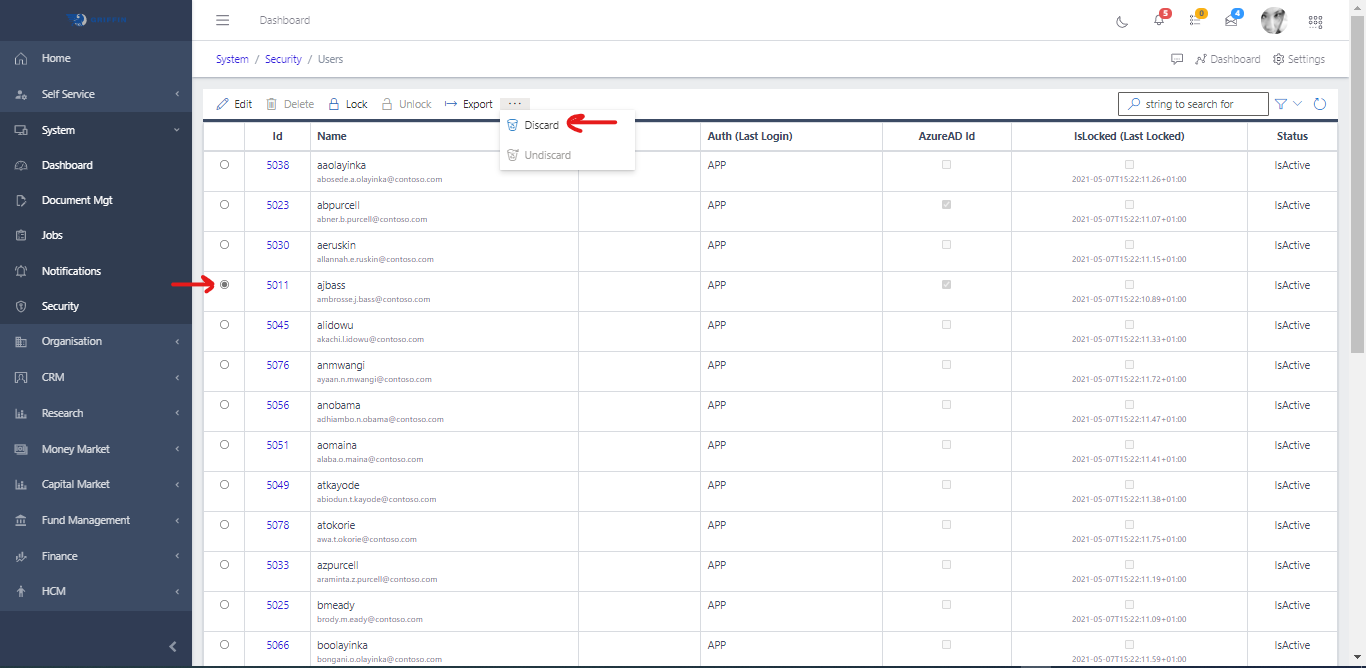Viewport: 1366px width, 668px height.
Task: Click the hamburger menu icon
Action: 223,21
